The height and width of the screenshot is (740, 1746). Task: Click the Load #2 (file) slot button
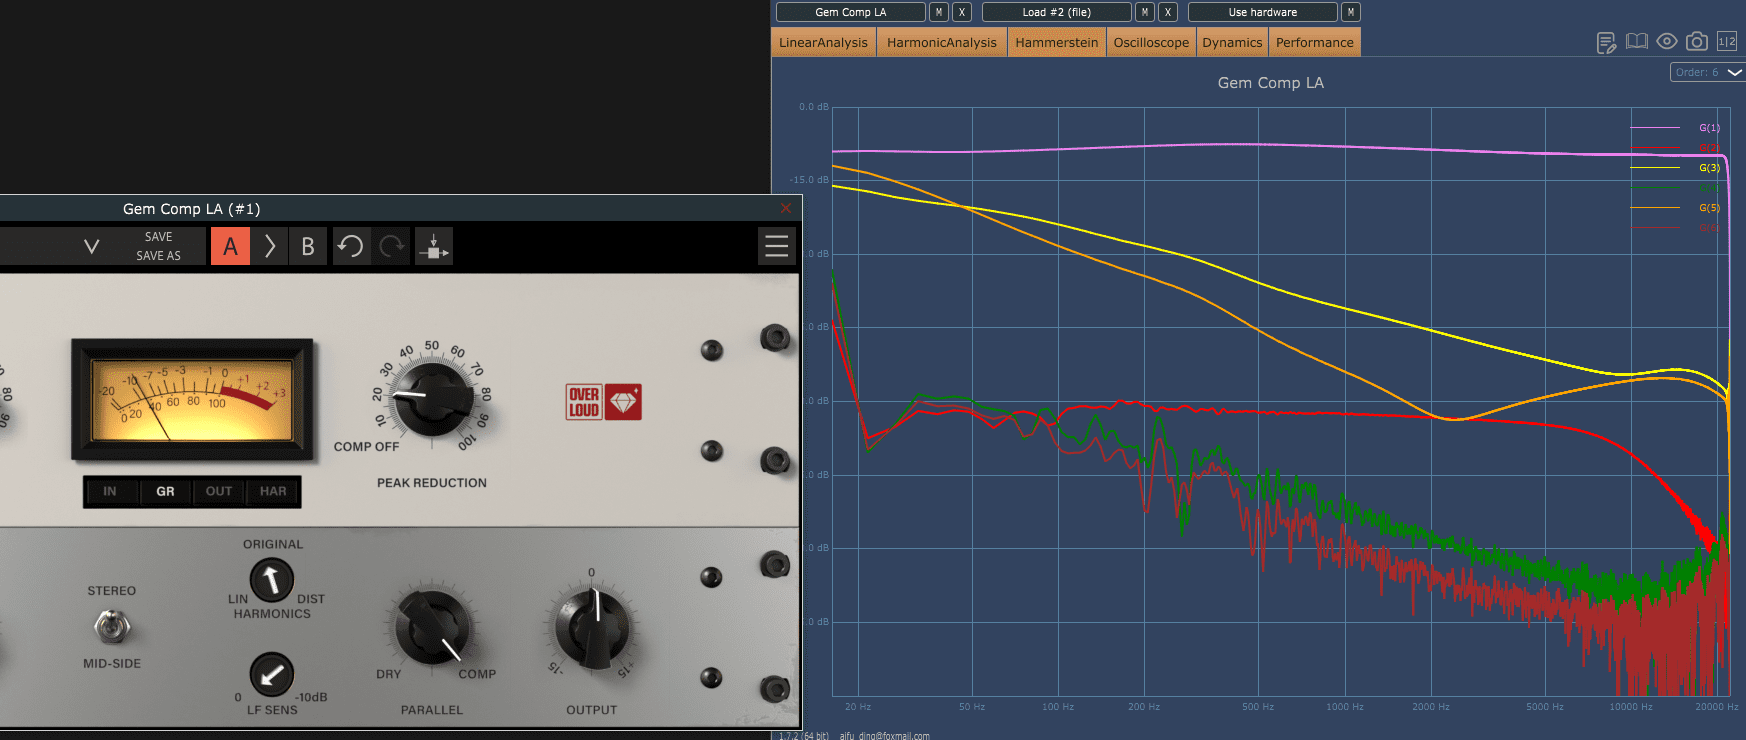[1057, 12]
